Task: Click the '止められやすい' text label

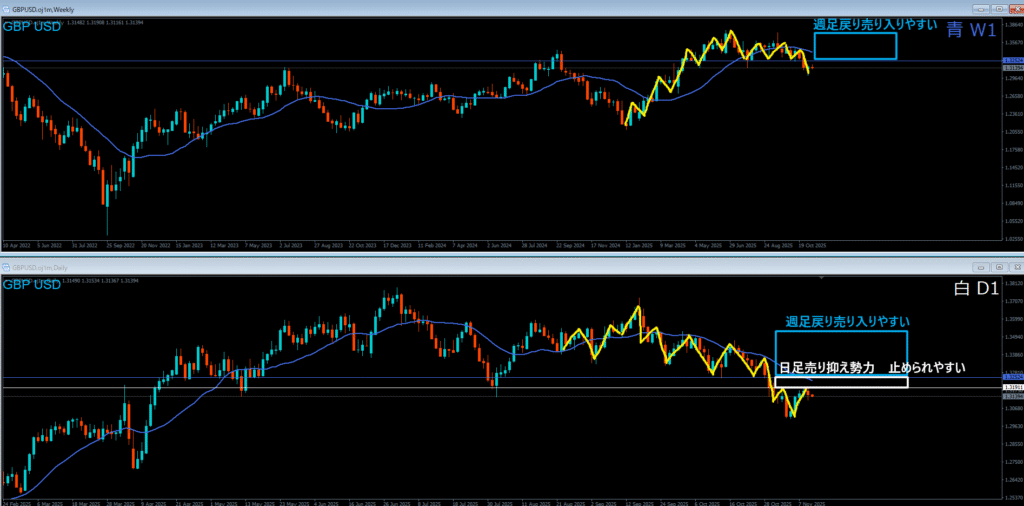Action: (927, 368)
